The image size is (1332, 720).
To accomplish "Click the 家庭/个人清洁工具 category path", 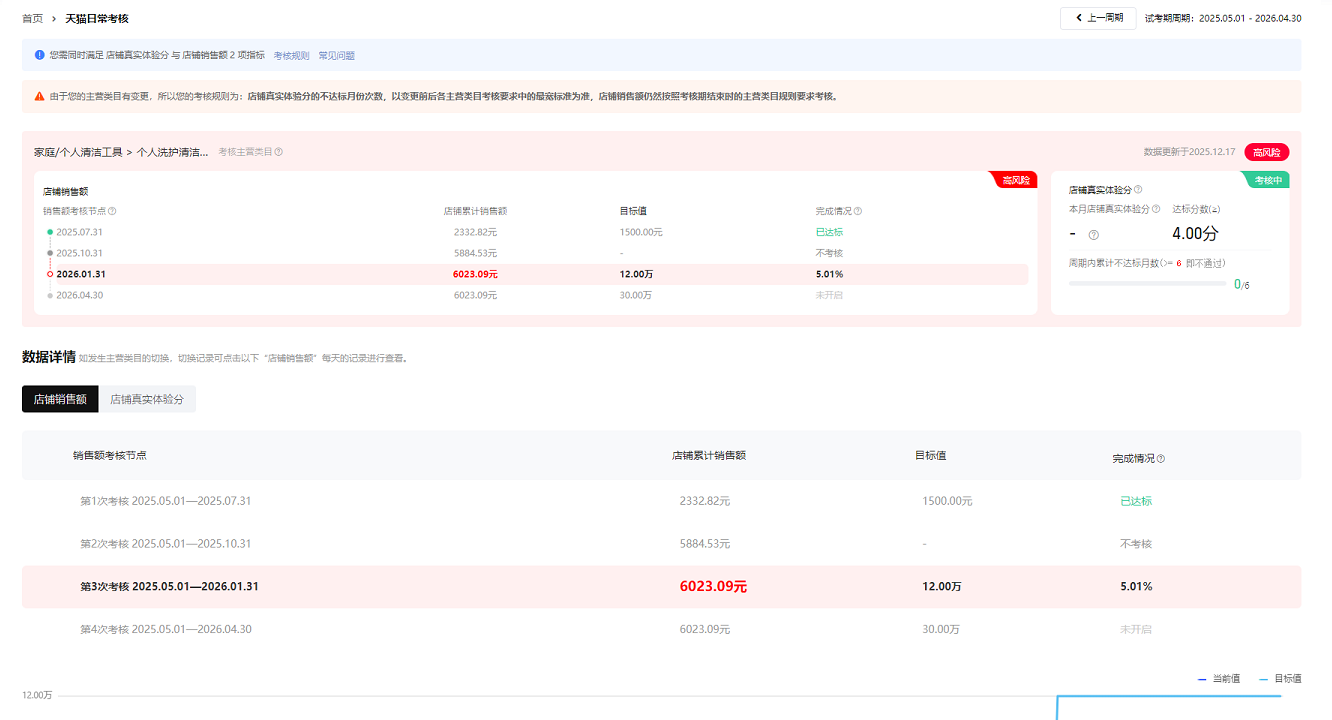I will pos(122,152).
